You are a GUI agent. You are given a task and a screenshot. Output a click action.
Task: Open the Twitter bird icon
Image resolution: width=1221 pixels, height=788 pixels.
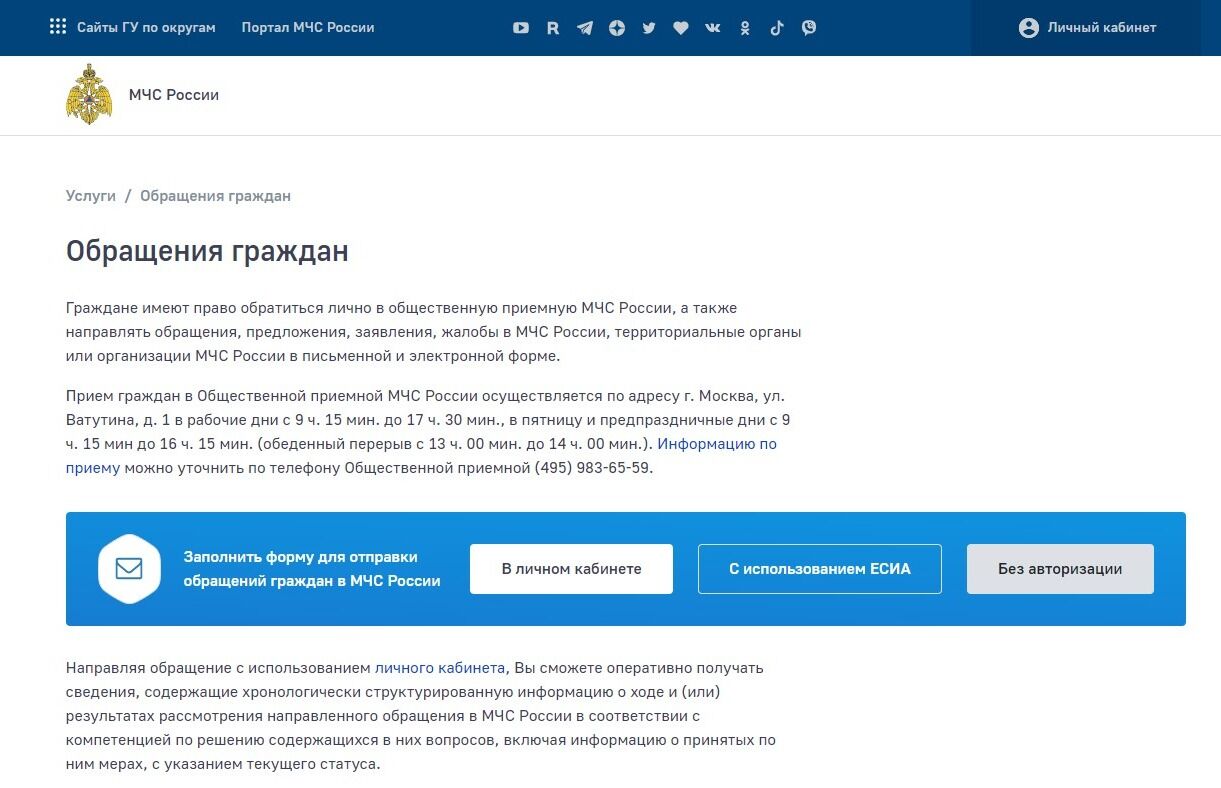tap(649, 28)
